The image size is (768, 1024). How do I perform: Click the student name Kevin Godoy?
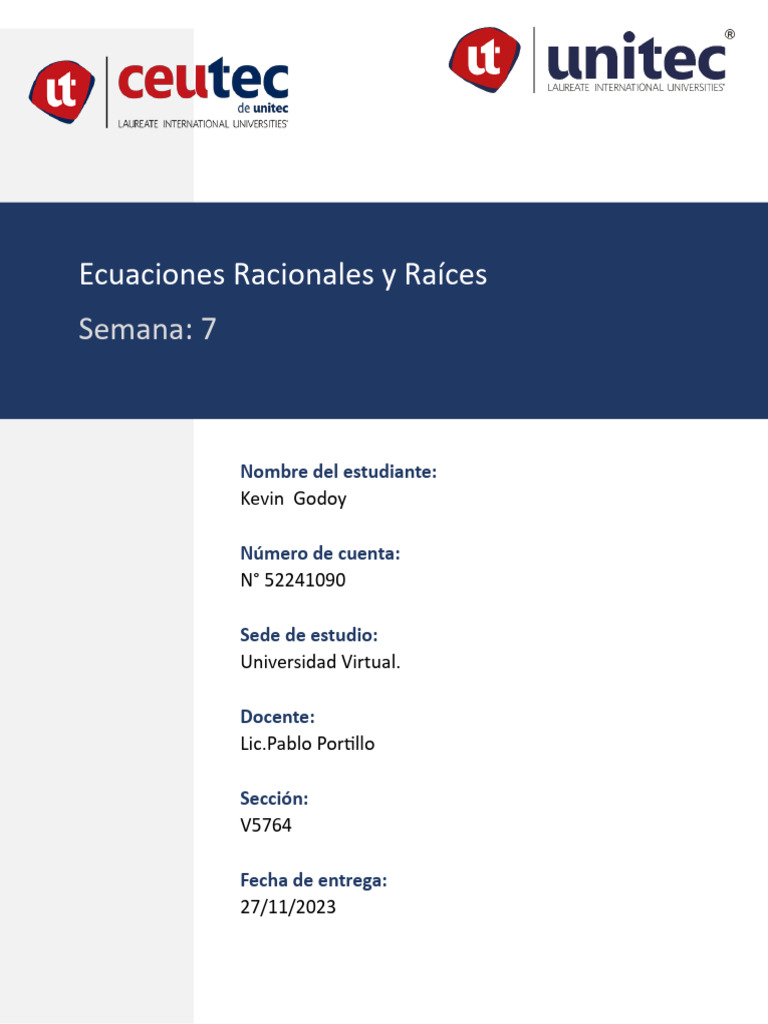pos(293,499)
